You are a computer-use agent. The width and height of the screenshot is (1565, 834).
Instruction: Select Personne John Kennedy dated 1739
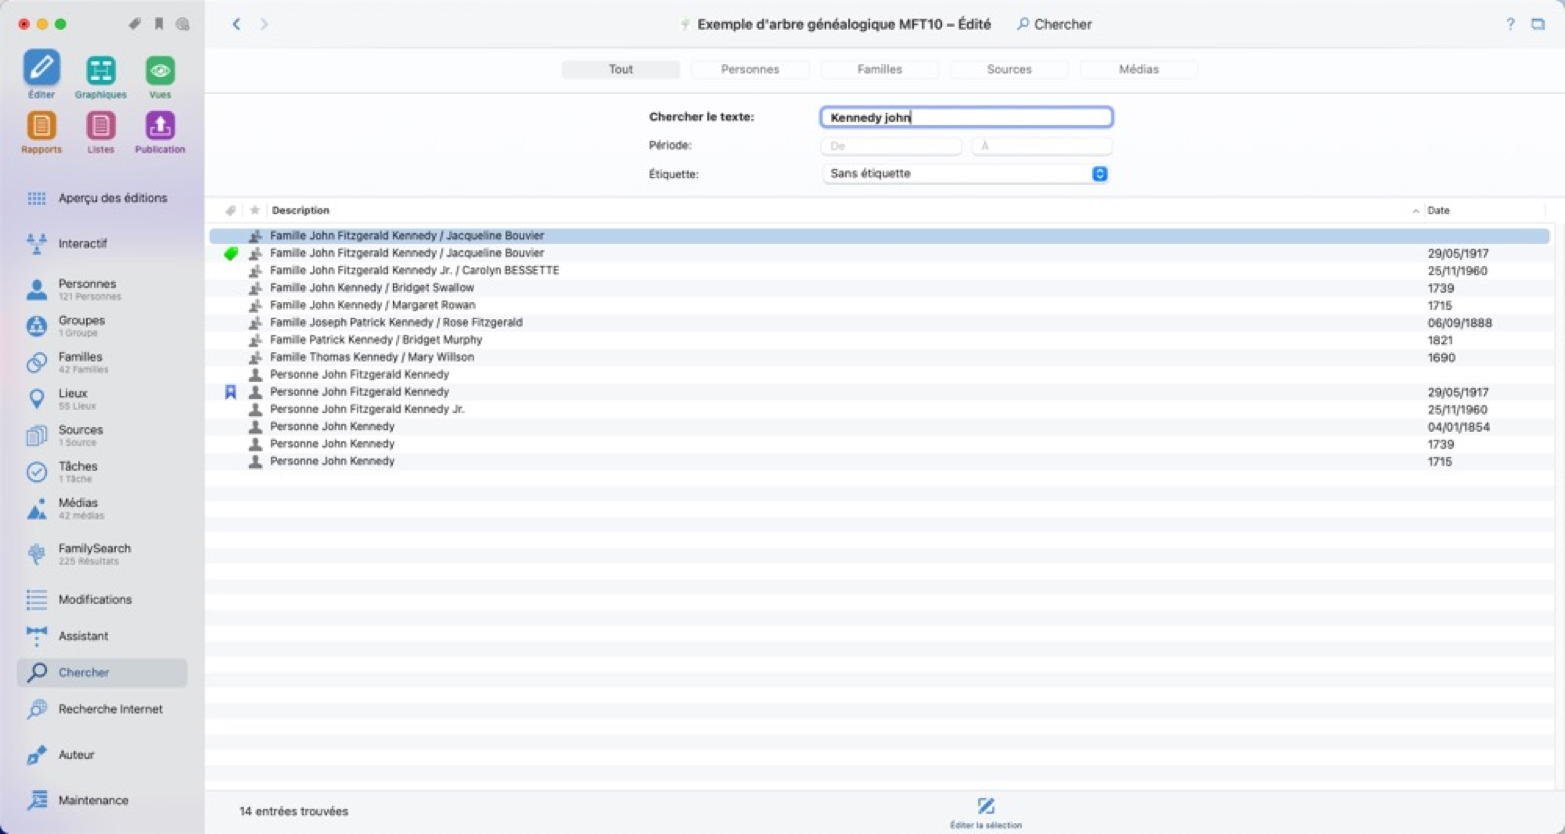tap(880, 444)
